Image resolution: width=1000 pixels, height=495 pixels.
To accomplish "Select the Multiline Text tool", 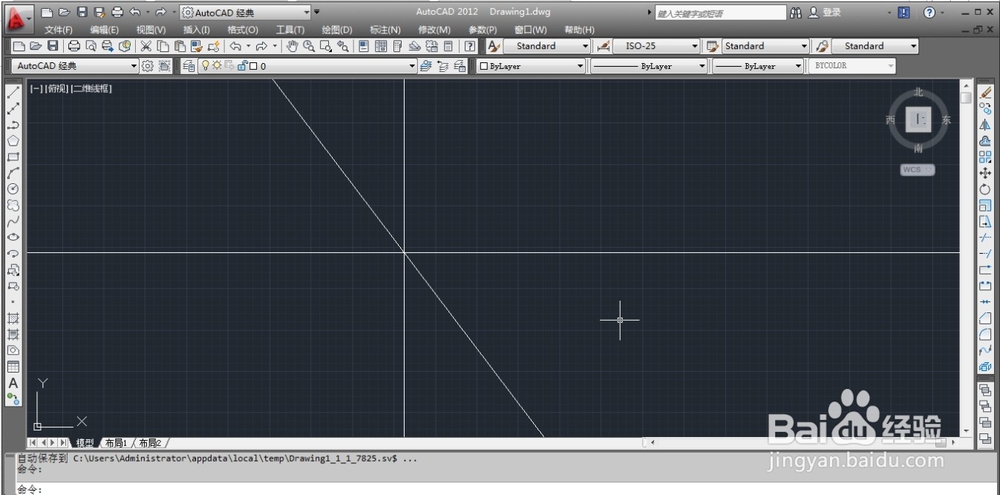I will pos(13,383).
